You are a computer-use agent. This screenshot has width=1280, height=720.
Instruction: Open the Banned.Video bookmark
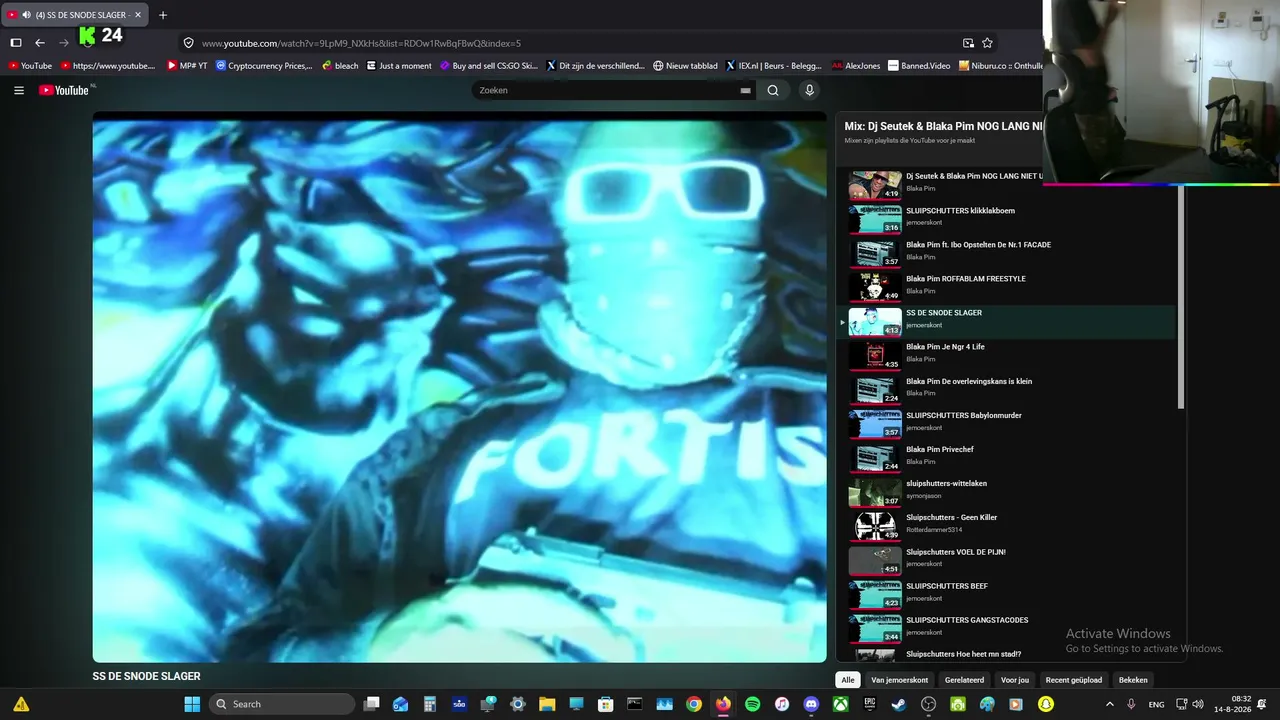pos(919,66)
